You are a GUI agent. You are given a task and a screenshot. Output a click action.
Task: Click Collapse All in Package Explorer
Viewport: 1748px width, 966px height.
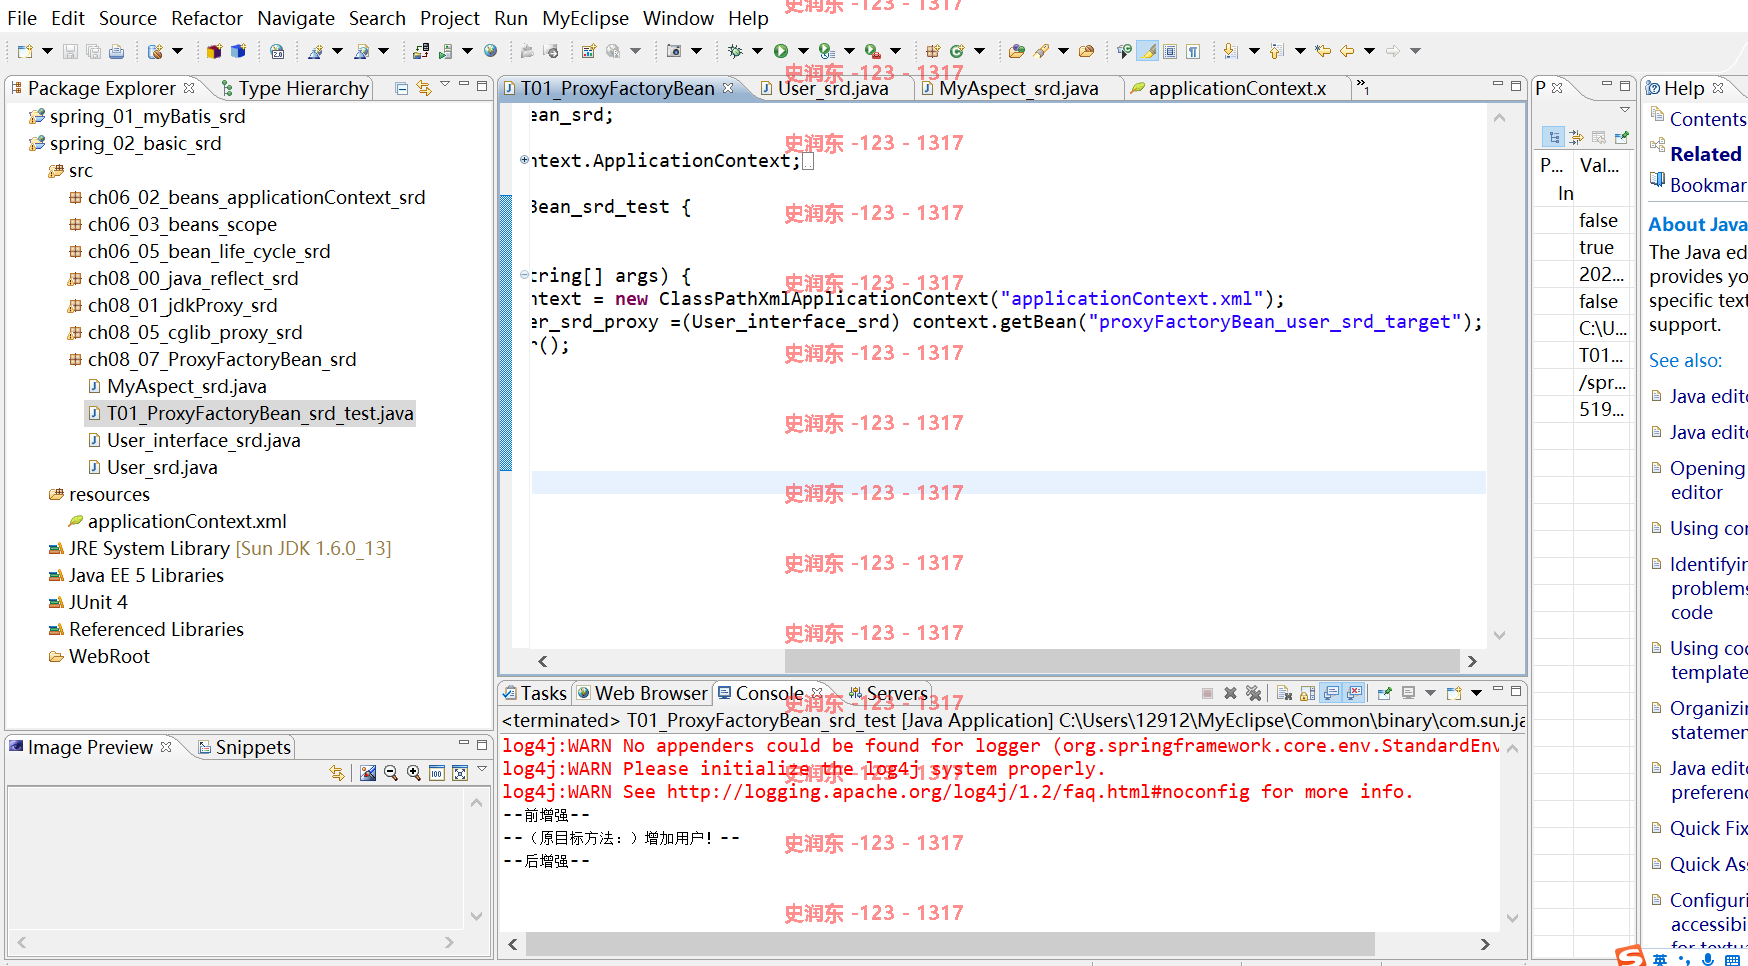tap(401, 88)
